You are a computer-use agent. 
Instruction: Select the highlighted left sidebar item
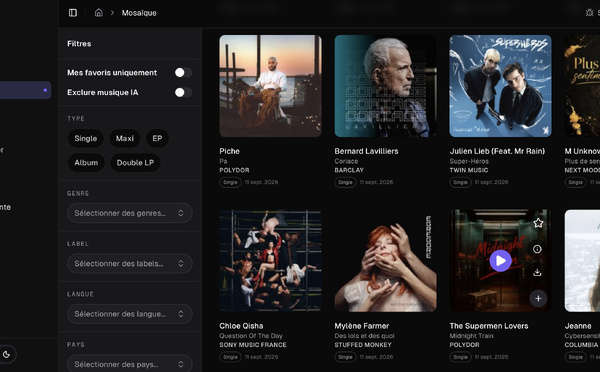click(25, 90)
